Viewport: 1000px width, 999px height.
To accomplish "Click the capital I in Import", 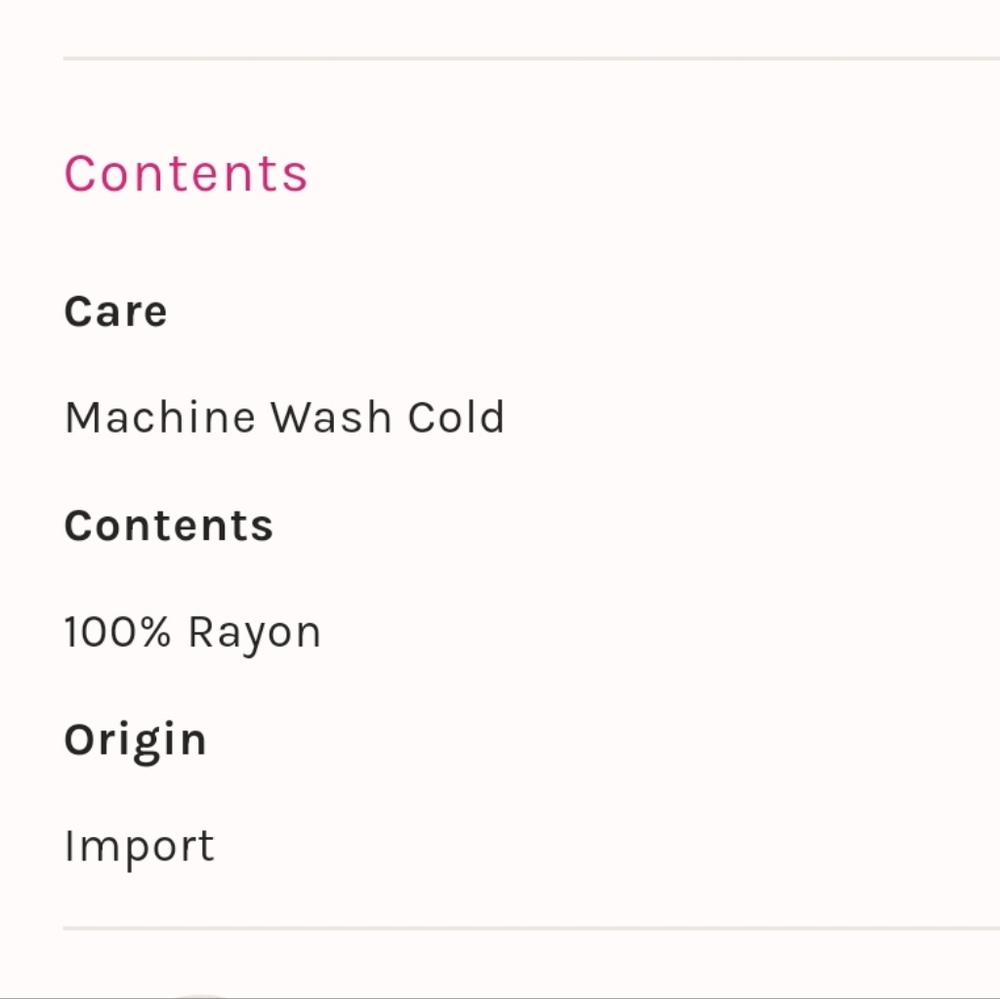I will point(69,847).
